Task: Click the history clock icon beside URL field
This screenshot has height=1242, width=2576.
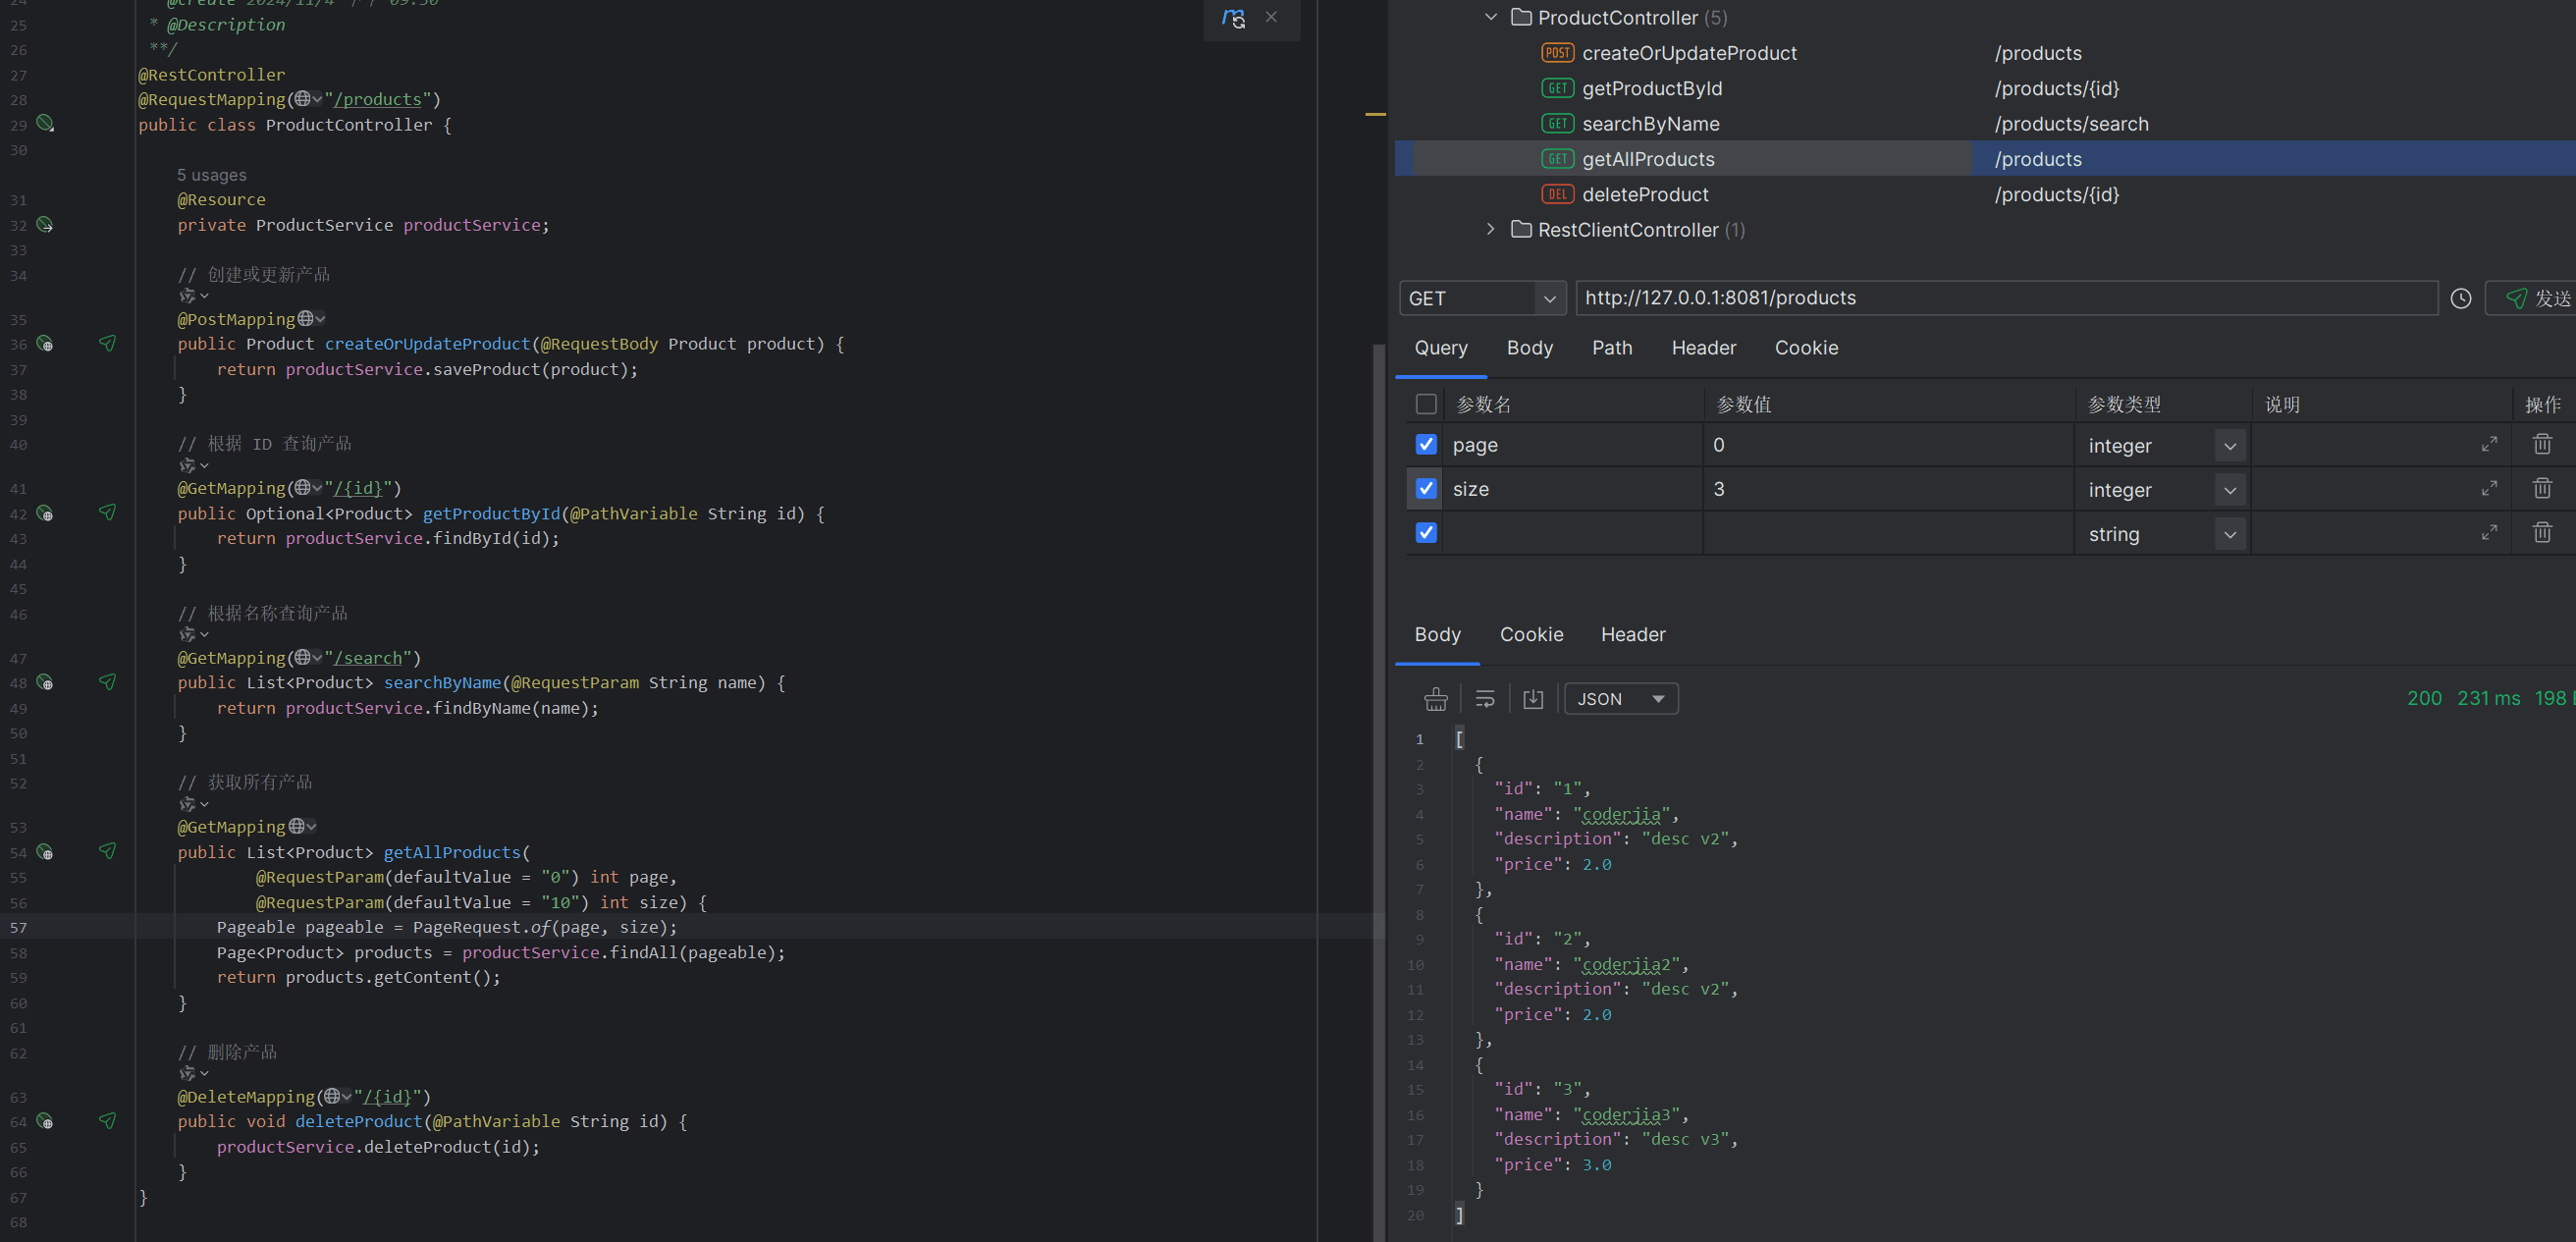Action: [2461, 298]
